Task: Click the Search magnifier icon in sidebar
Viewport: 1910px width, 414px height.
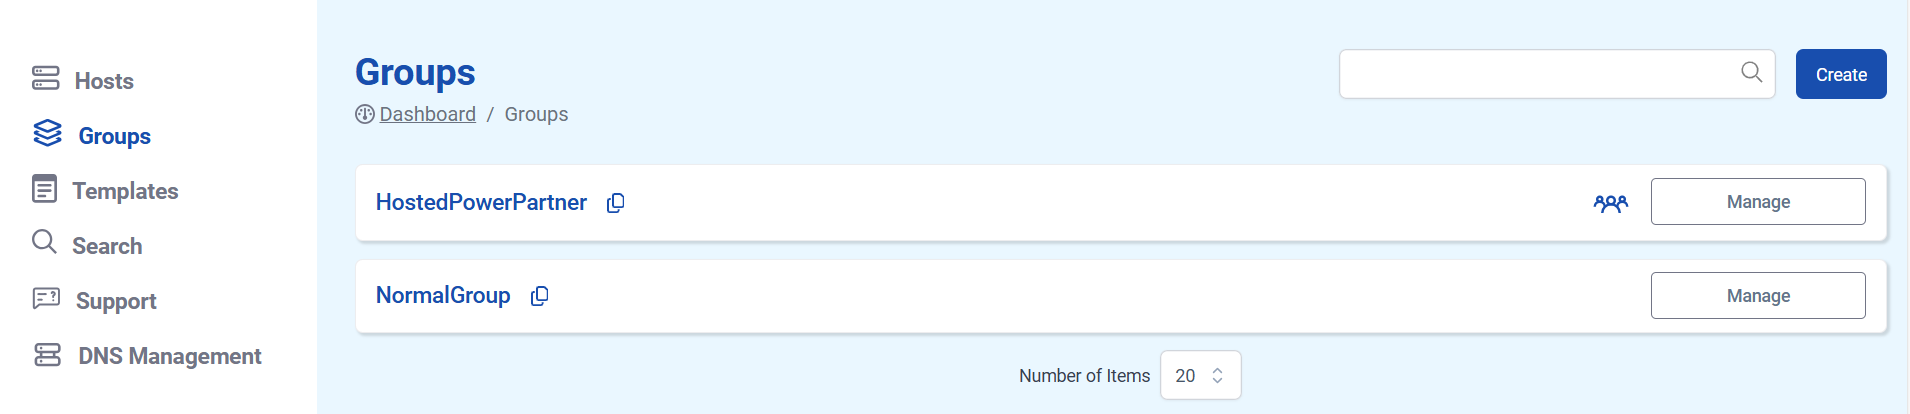Action: (44, 242)
